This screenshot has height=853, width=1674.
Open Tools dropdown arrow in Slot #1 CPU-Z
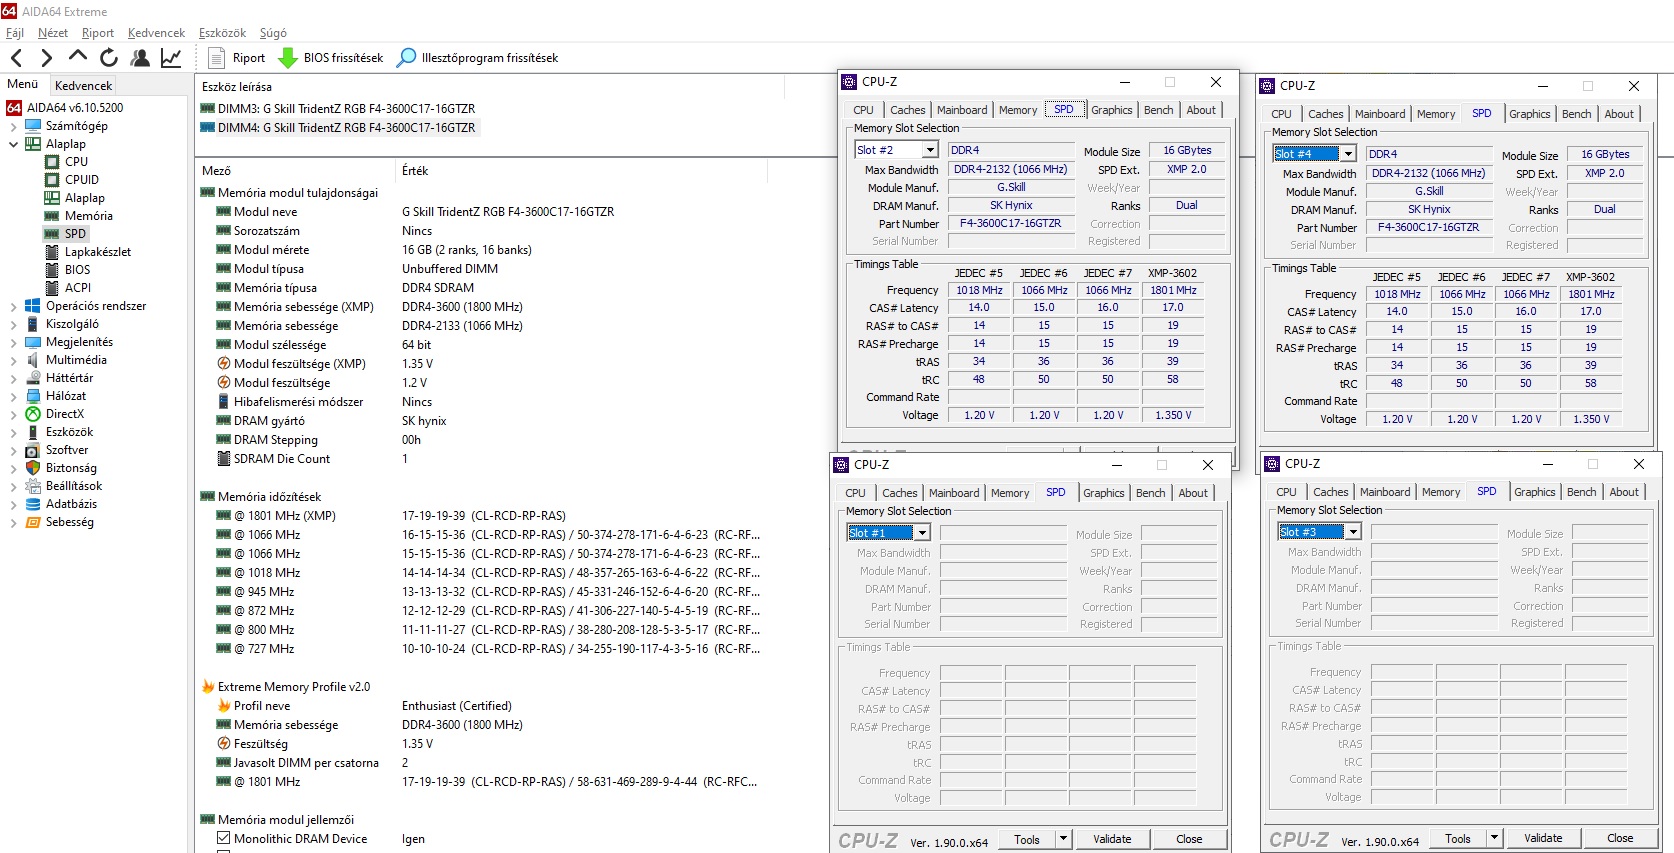tap(1063, 839)
